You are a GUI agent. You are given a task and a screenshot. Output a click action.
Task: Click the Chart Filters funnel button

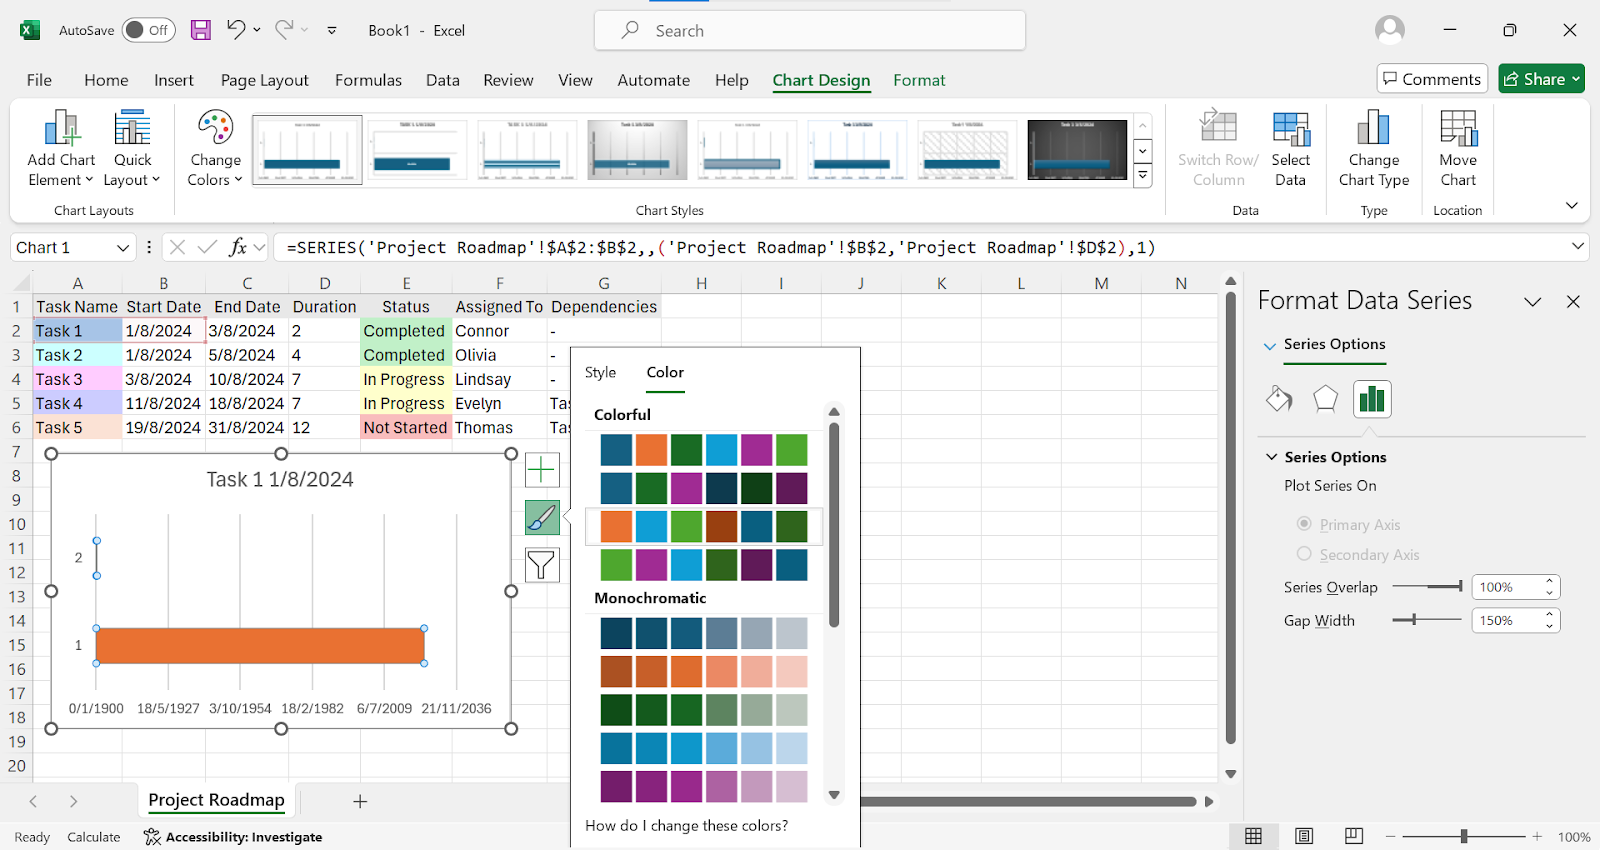tap(542, 566)
